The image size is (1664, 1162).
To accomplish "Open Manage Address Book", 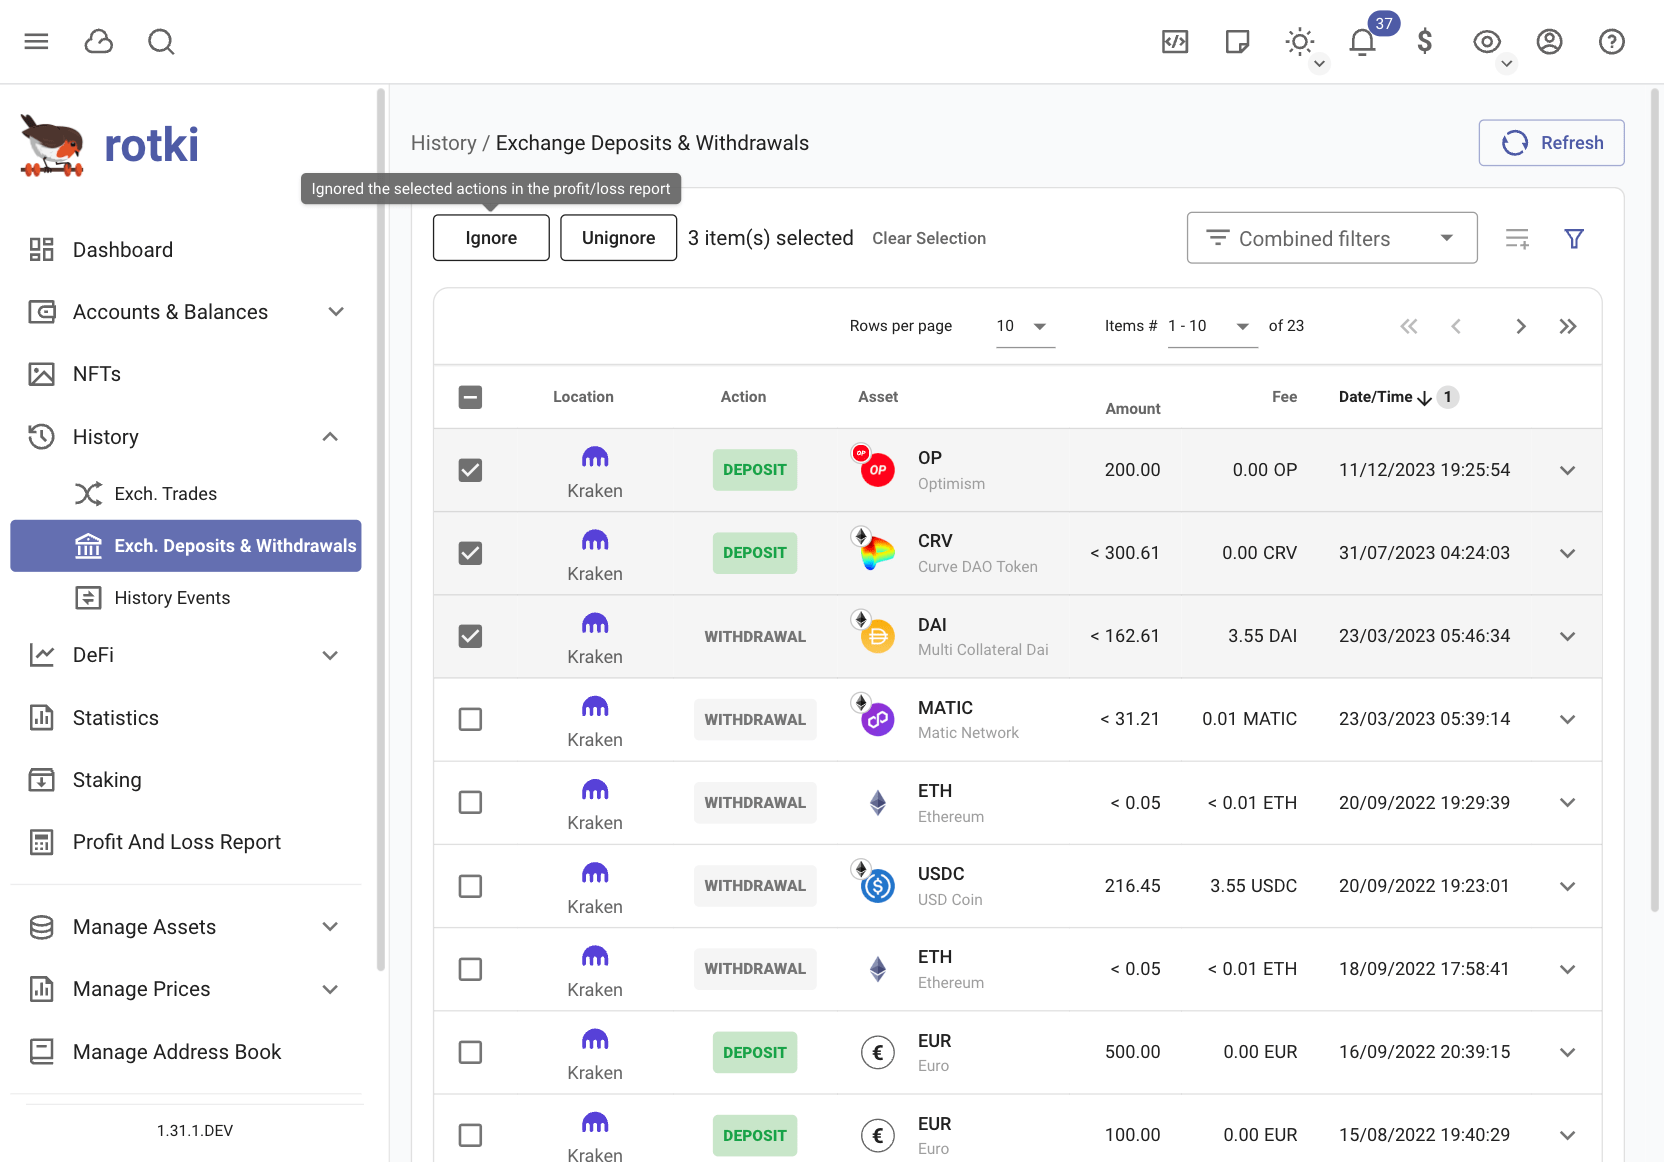I will pos(186,1052).
